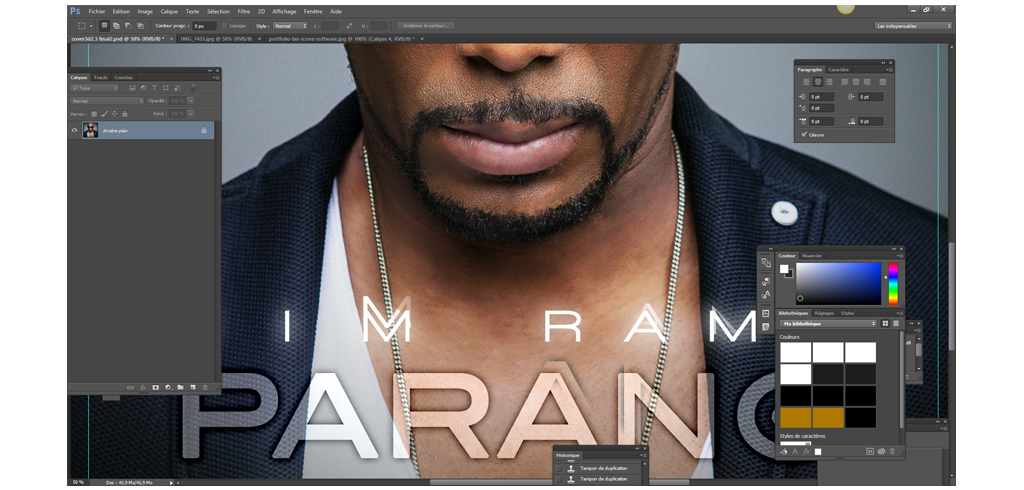Open the Normal blend mode dropdown
The image size is (1024, 490).
(107, 101)
